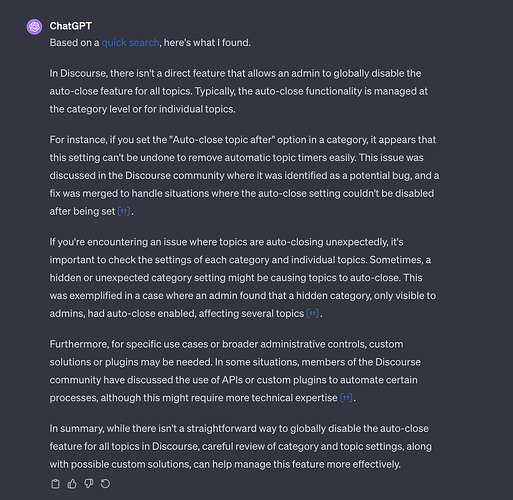
Task: Click the paragraph beginning "In Discourse, there isn't"
Action: click(x=239, y=91)
